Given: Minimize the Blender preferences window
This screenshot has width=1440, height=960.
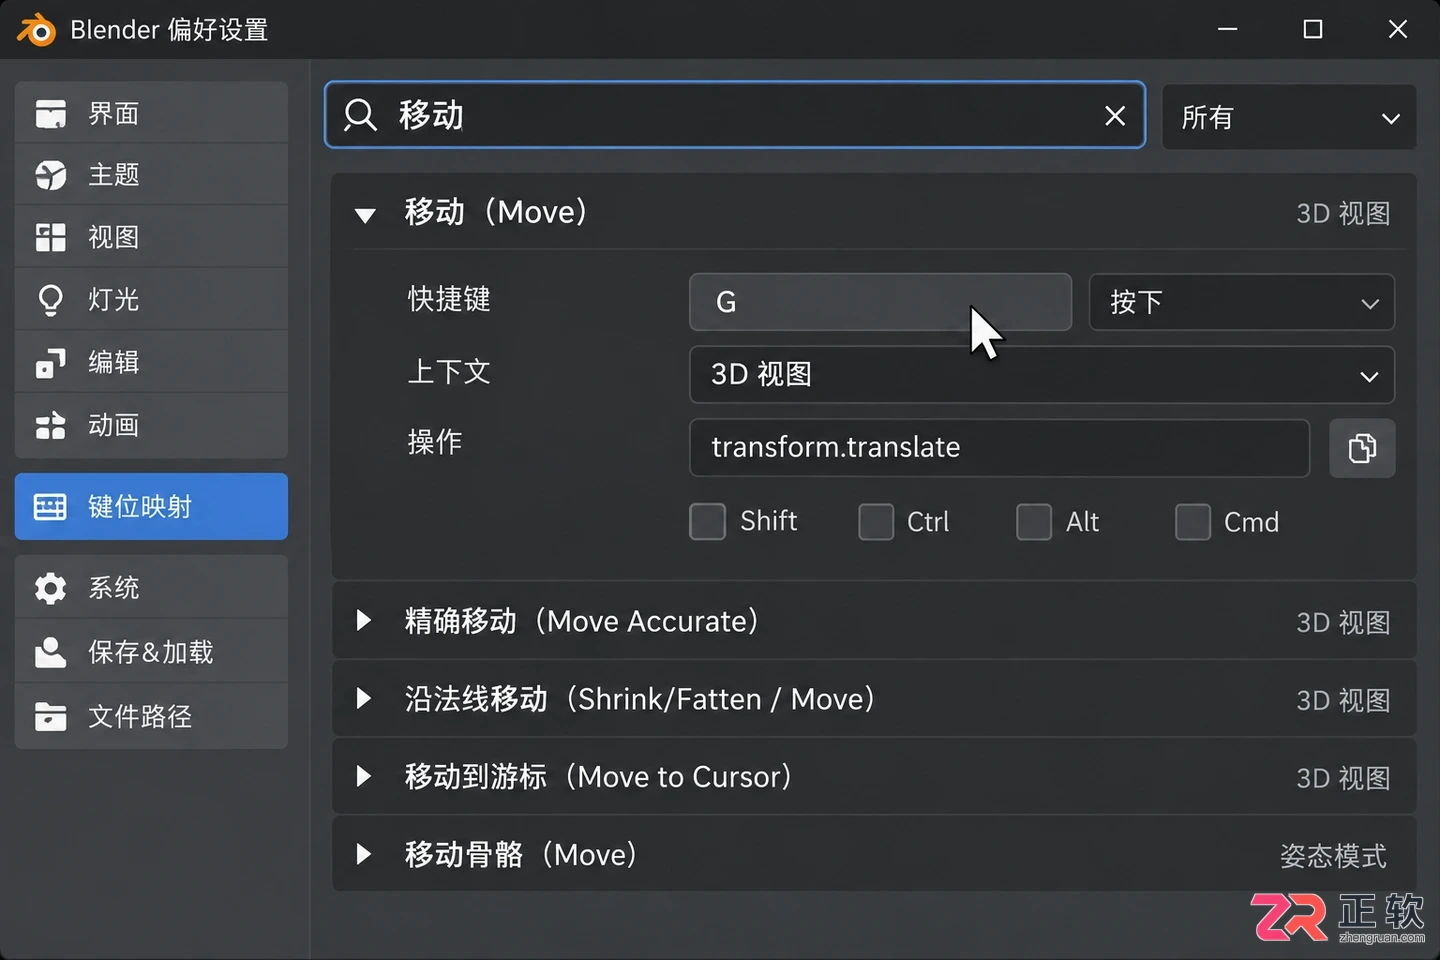Looking at the screenshot, I should pos(1228,29).
